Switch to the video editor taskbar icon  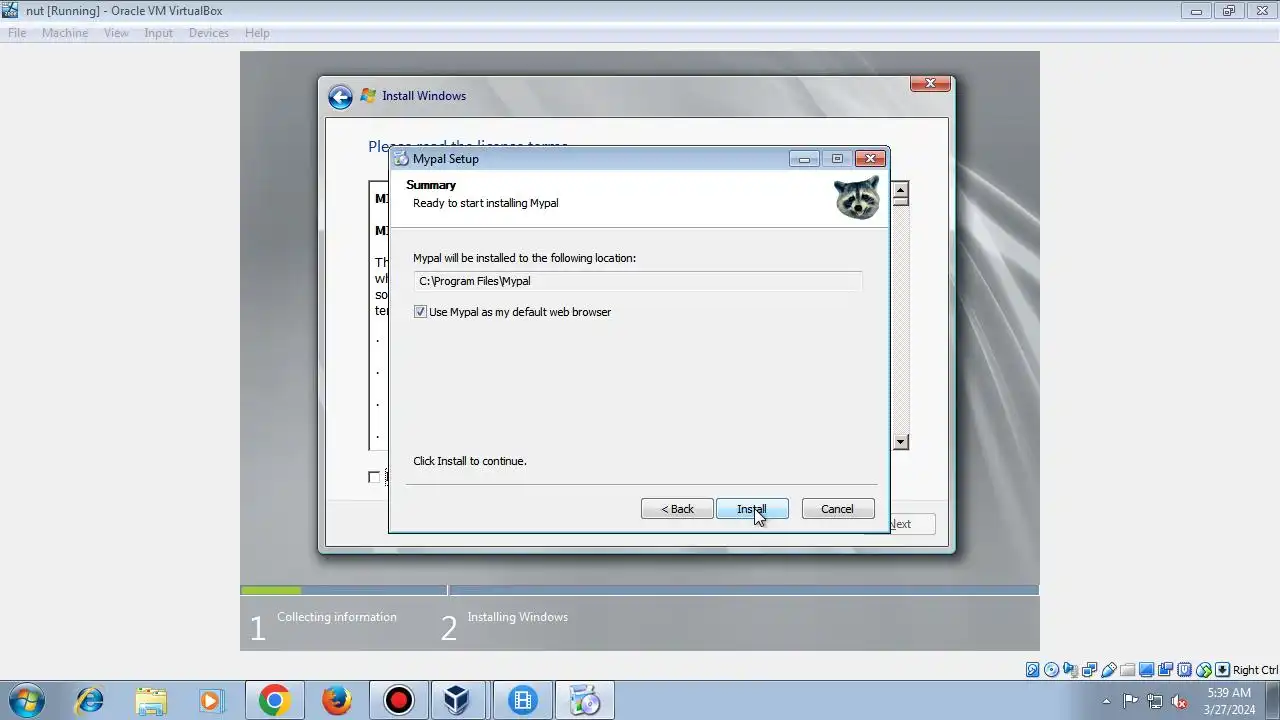[x=523, y=700]
